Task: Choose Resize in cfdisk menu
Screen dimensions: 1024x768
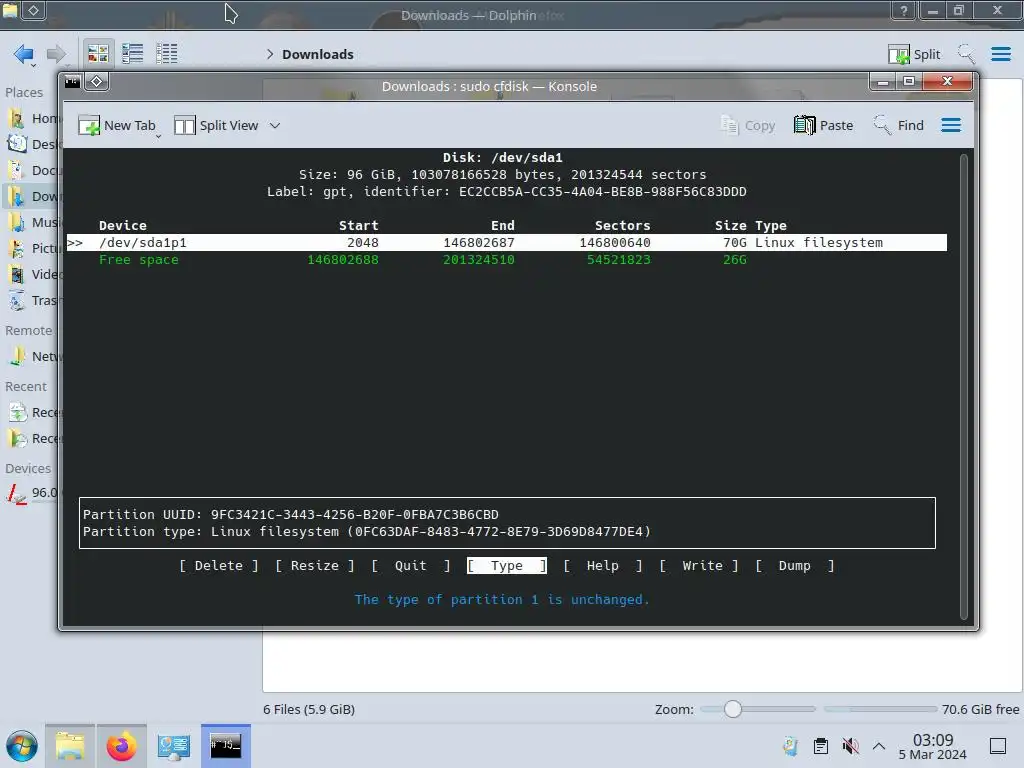Action: click(x=315, y=566)
